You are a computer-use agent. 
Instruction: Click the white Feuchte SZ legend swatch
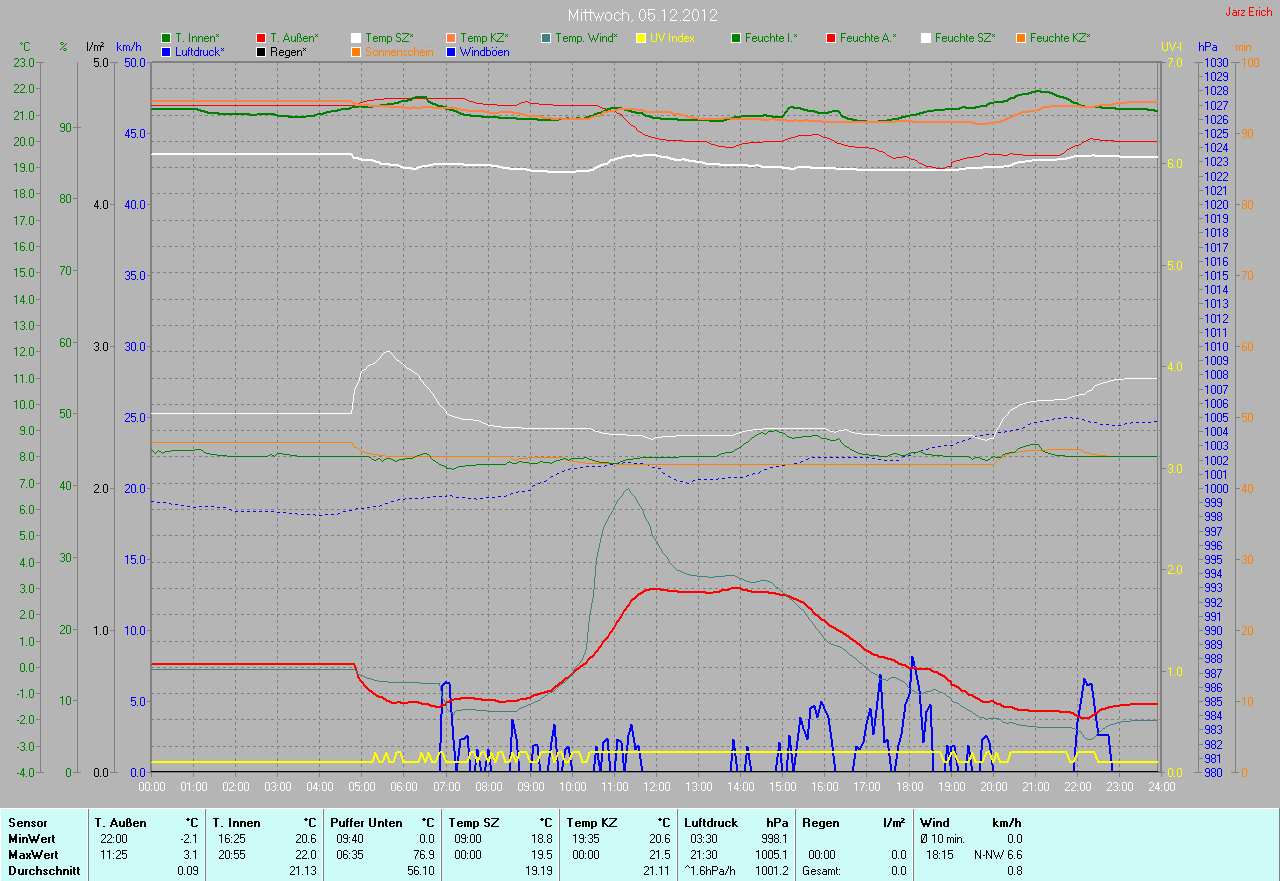(x=926, y=38)
